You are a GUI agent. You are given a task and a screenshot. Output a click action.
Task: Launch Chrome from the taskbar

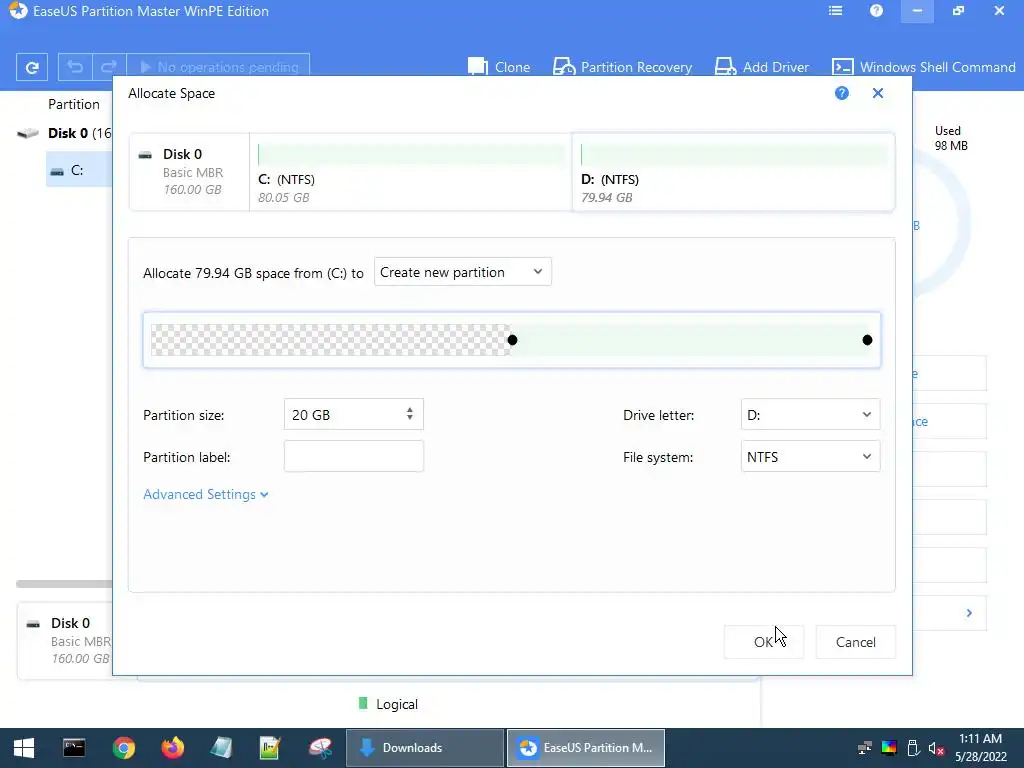[123, 748]
